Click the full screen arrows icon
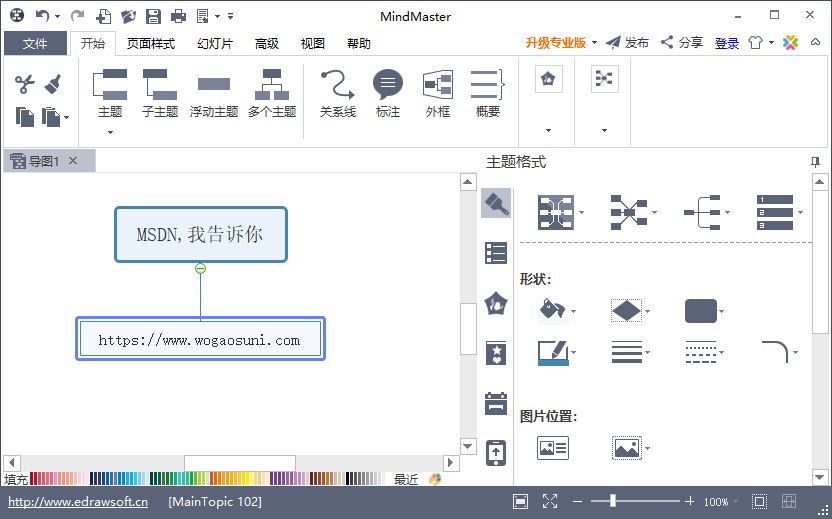This screenshot has width=832, height=519. coord(550,501)
